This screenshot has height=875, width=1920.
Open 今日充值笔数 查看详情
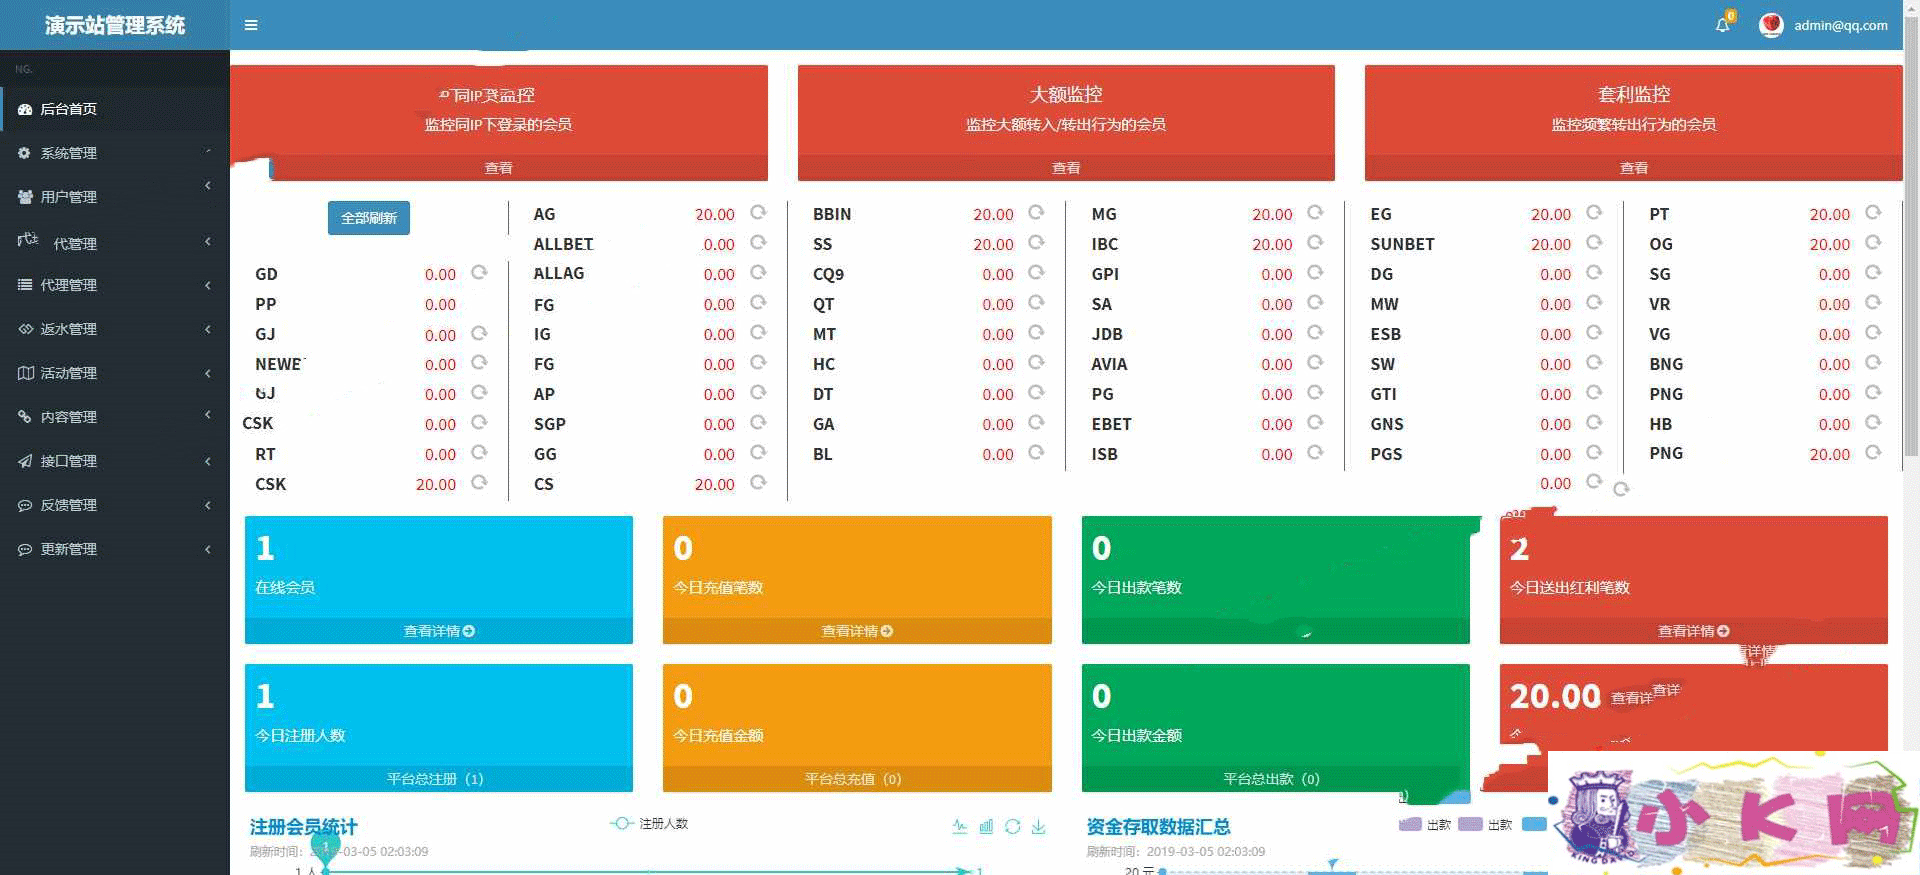(x=857, y=631)
